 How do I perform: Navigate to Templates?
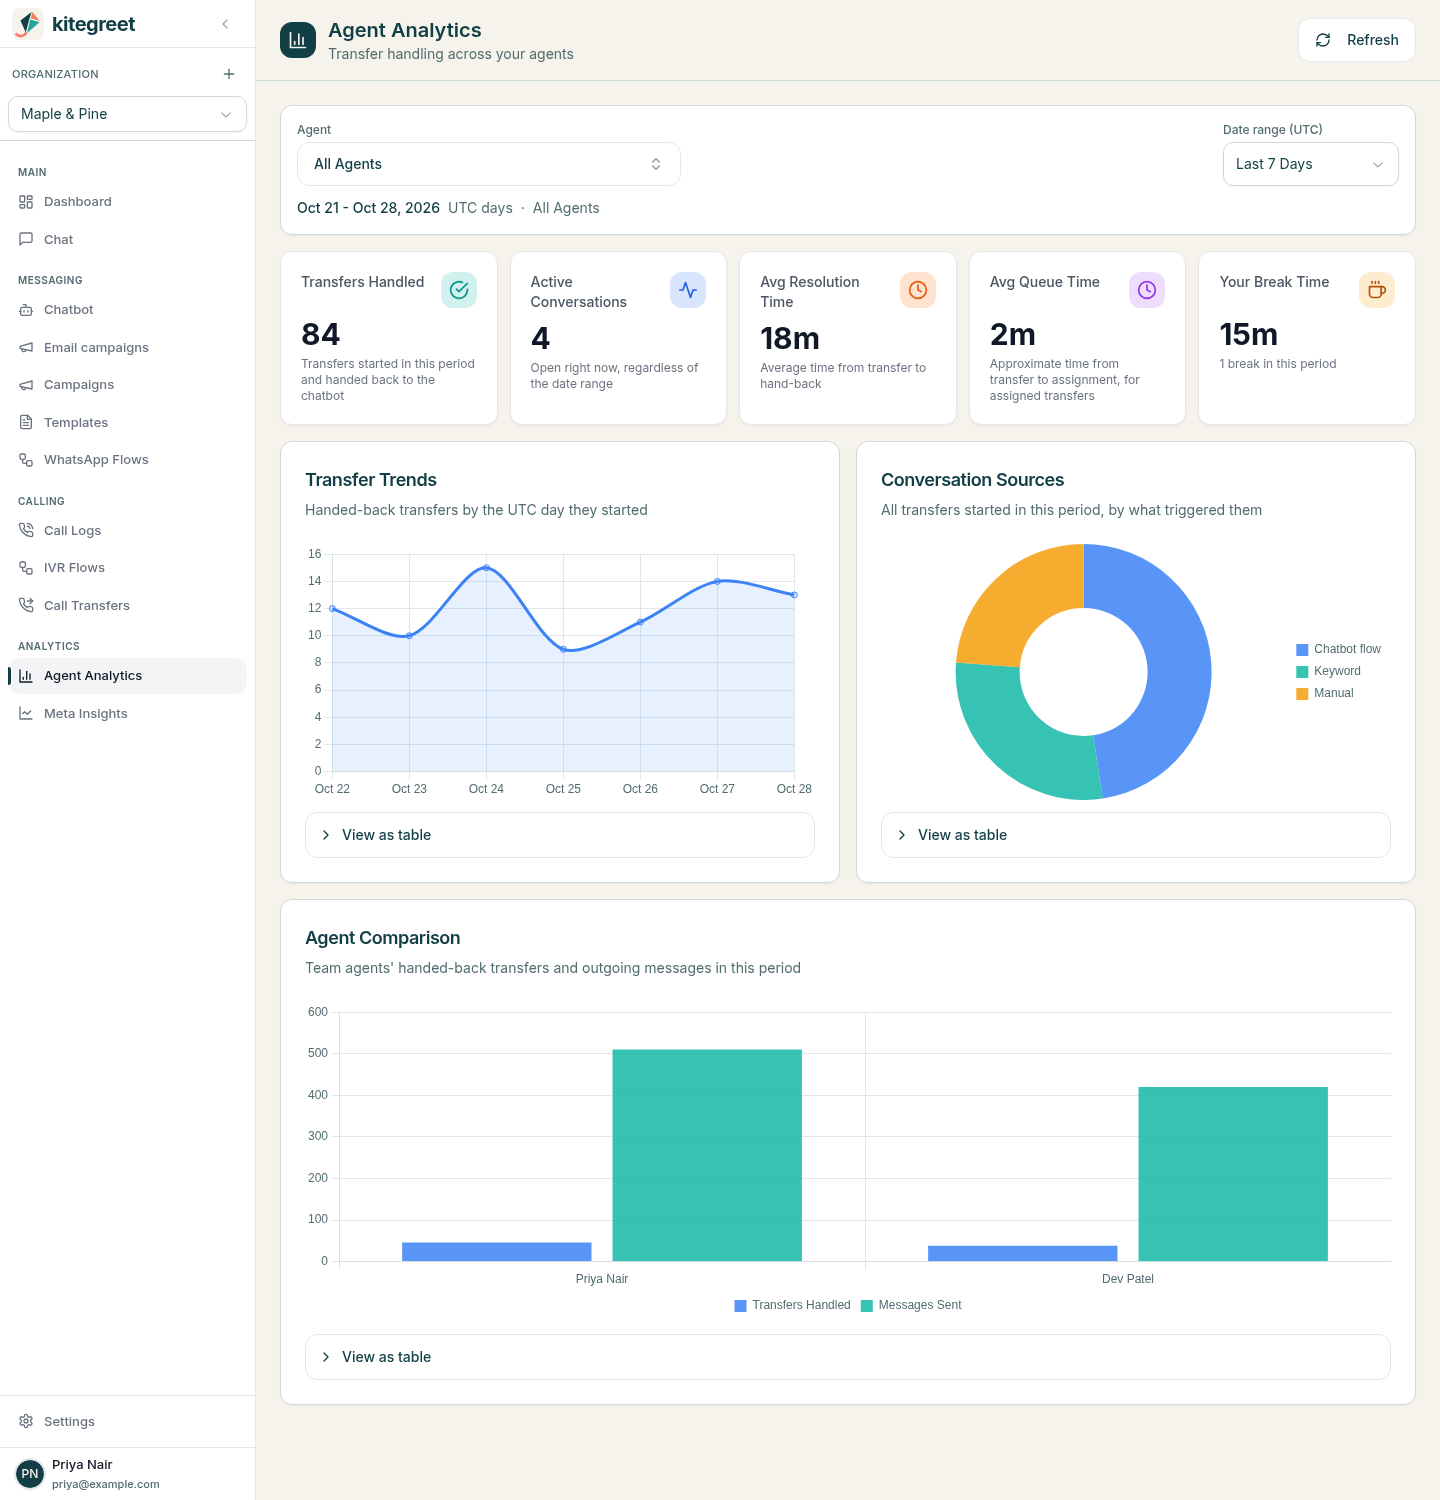click(x=127, y=423)
